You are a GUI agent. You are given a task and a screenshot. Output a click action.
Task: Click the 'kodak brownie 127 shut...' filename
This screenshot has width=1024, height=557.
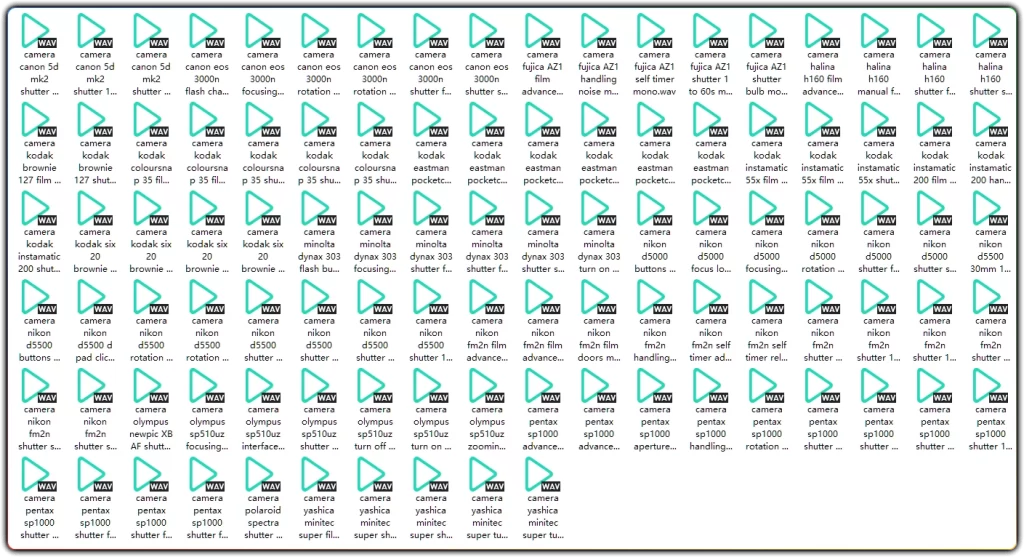point(95,162)
